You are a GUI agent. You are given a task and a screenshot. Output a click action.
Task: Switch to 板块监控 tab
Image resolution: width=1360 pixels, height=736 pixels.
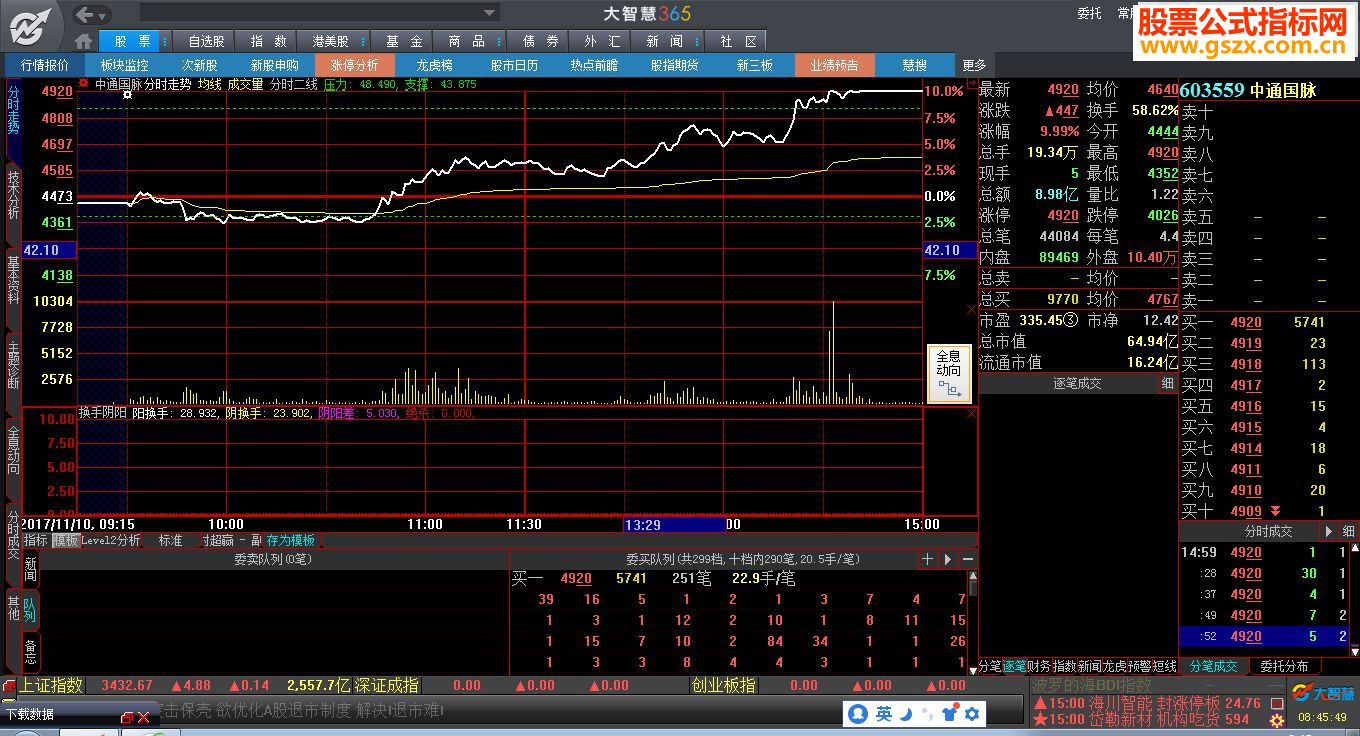(125, 65)
